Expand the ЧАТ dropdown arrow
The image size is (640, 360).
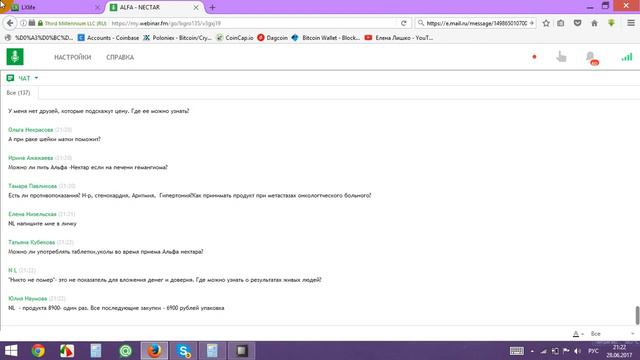click(36, 78)
